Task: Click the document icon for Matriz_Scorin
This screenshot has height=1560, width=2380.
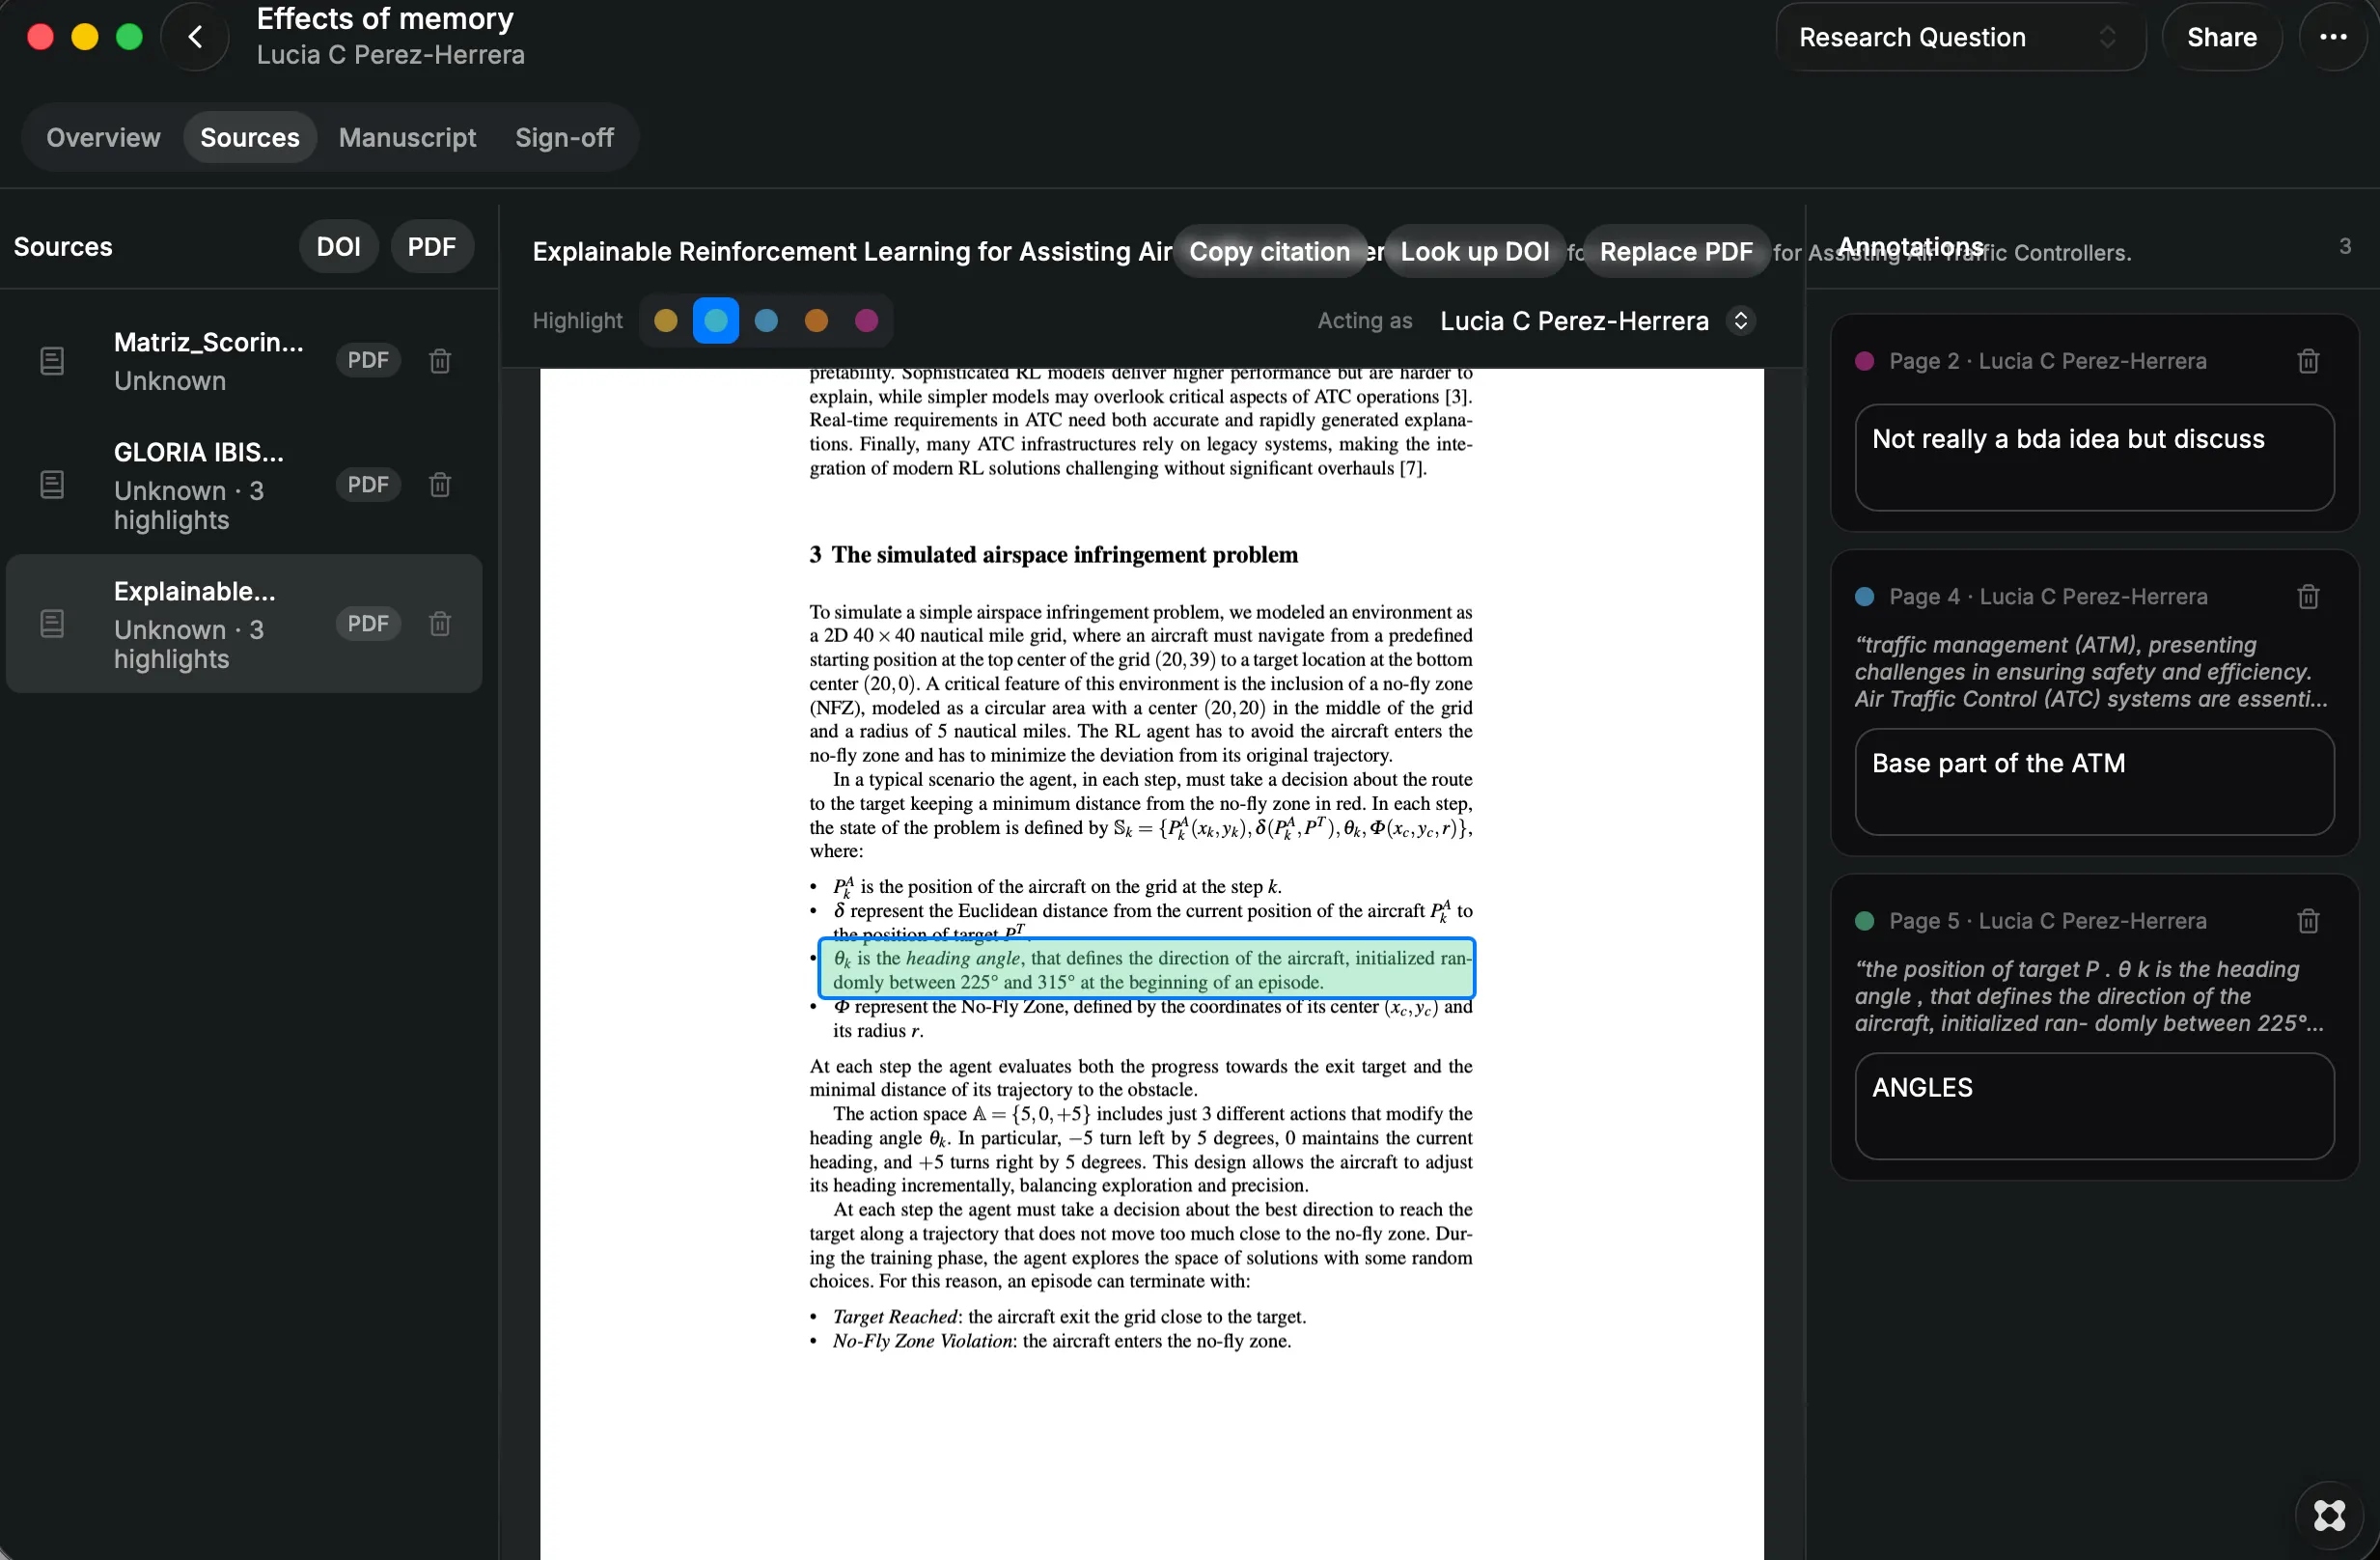Action: pos(52,360)
